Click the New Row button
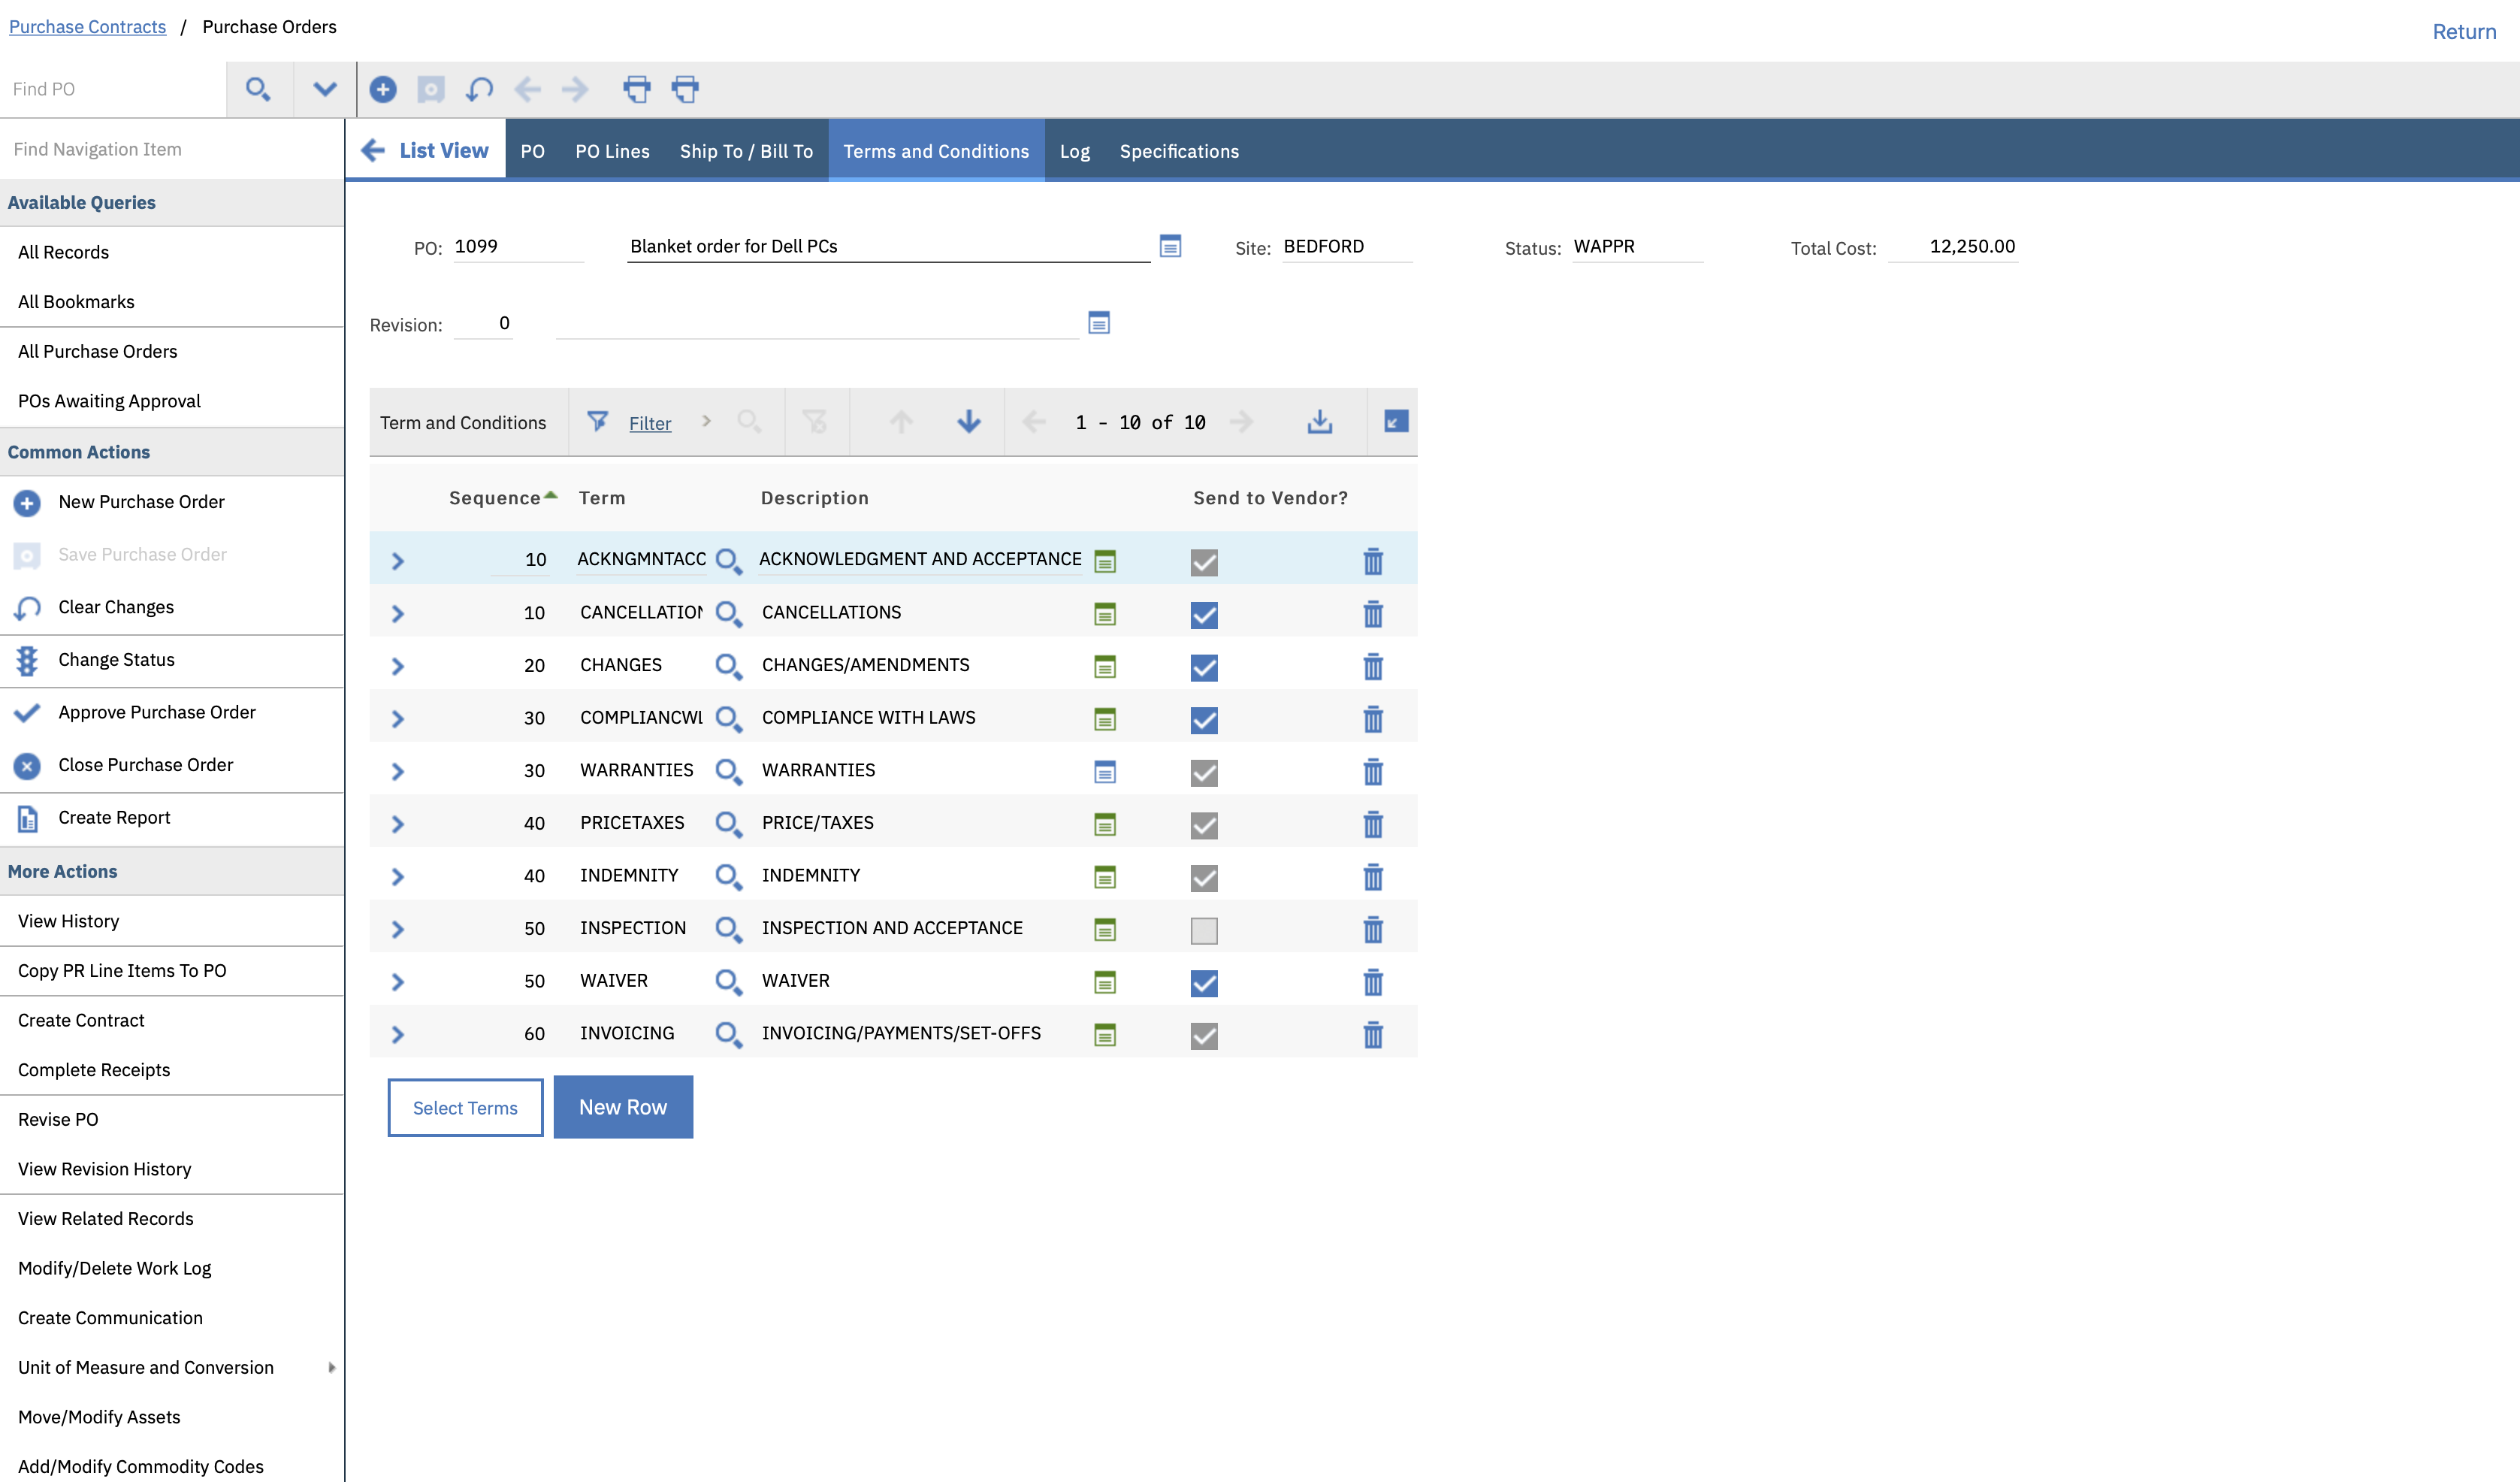 (622, 1107)
